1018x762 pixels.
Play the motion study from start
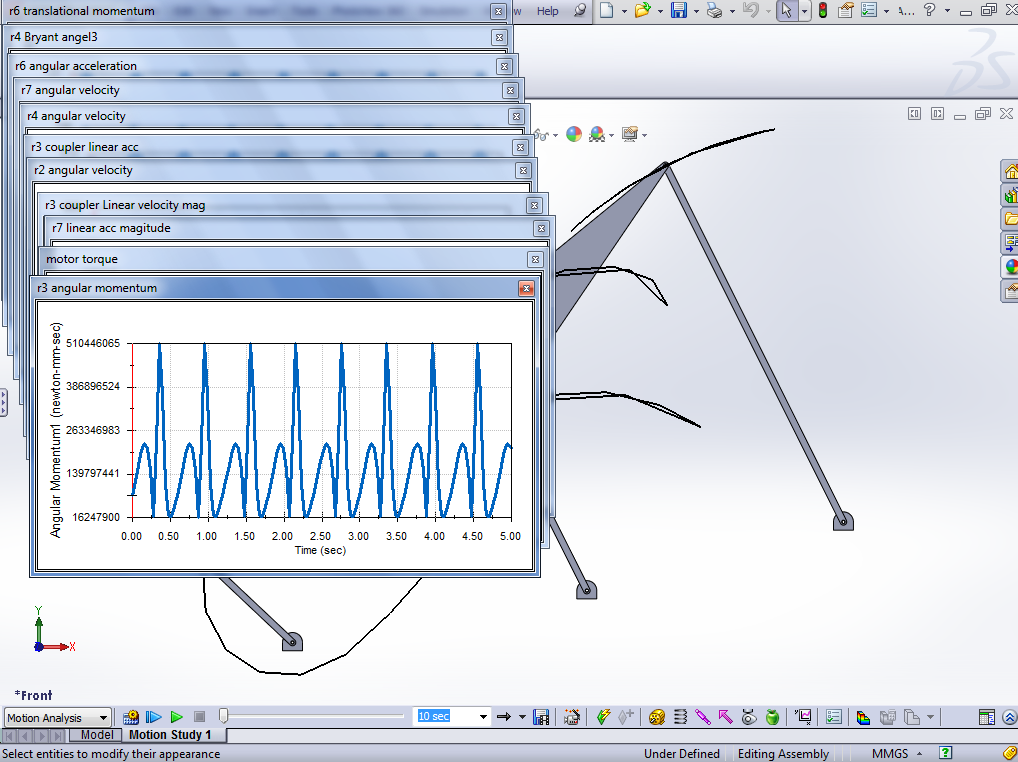click(x=154, y=717)
